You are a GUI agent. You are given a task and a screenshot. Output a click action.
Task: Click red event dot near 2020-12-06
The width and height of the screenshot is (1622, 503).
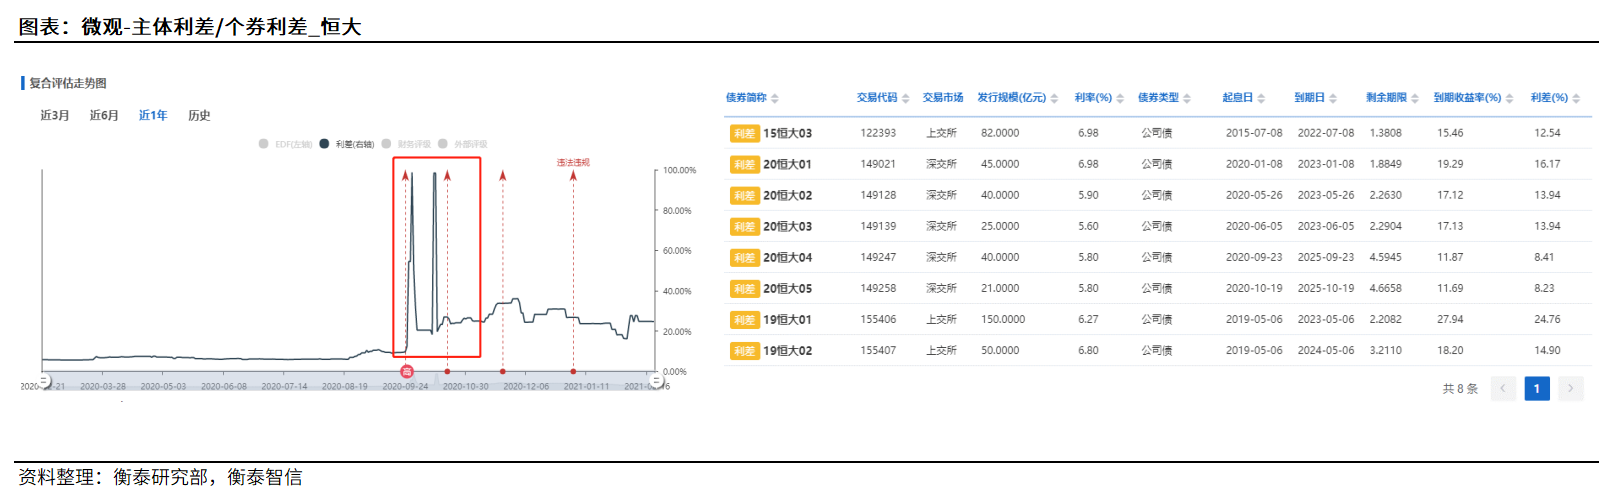point(503,371)
